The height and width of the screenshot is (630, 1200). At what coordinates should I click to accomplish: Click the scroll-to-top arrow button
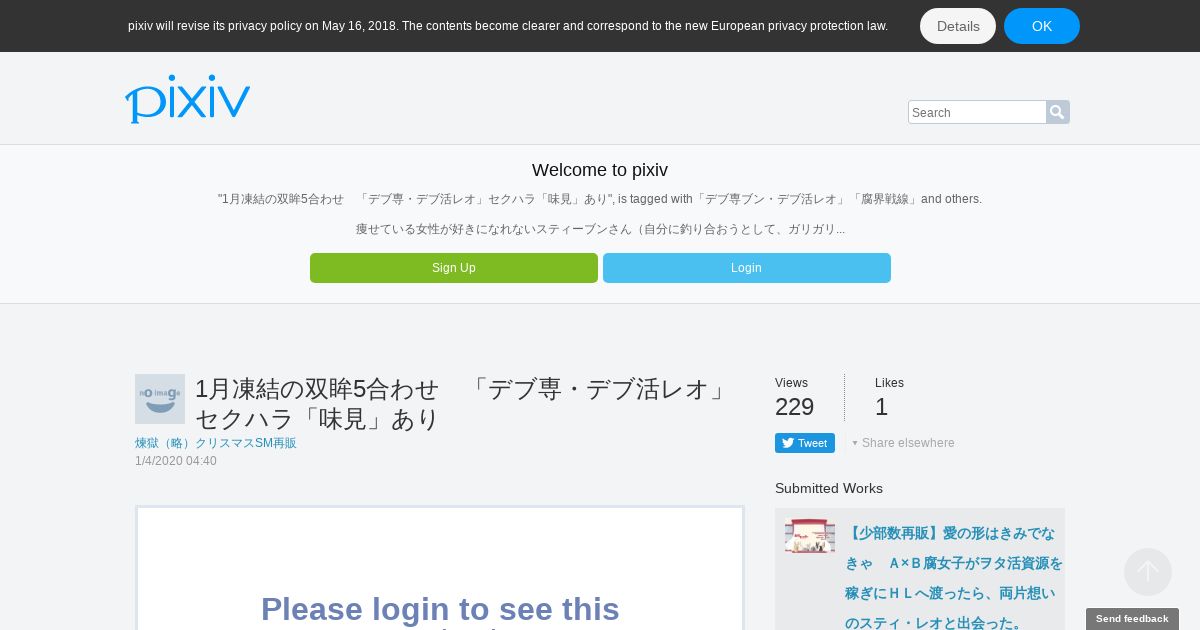[1148, 572]
